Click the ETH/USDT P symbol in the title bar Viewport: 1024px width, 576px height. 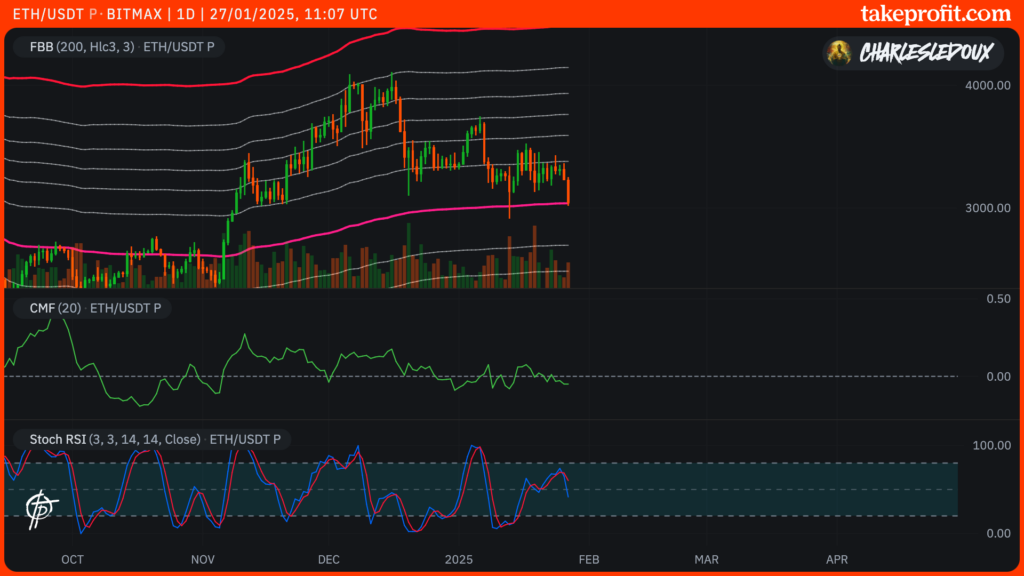[x=53, y=14]
